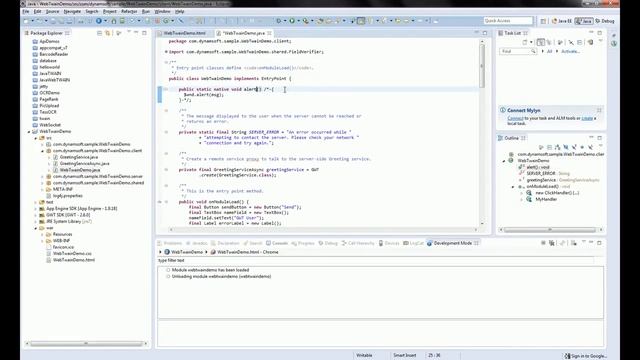Expand the WebTwainDemo project node

pos(29,131)
